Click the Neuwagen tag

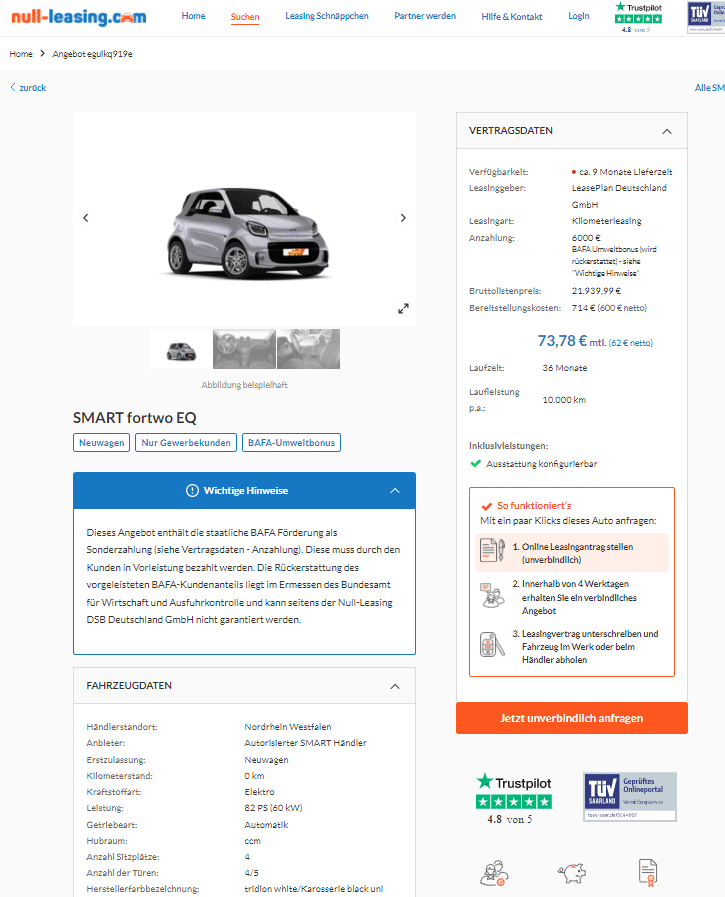pos(101,443)
